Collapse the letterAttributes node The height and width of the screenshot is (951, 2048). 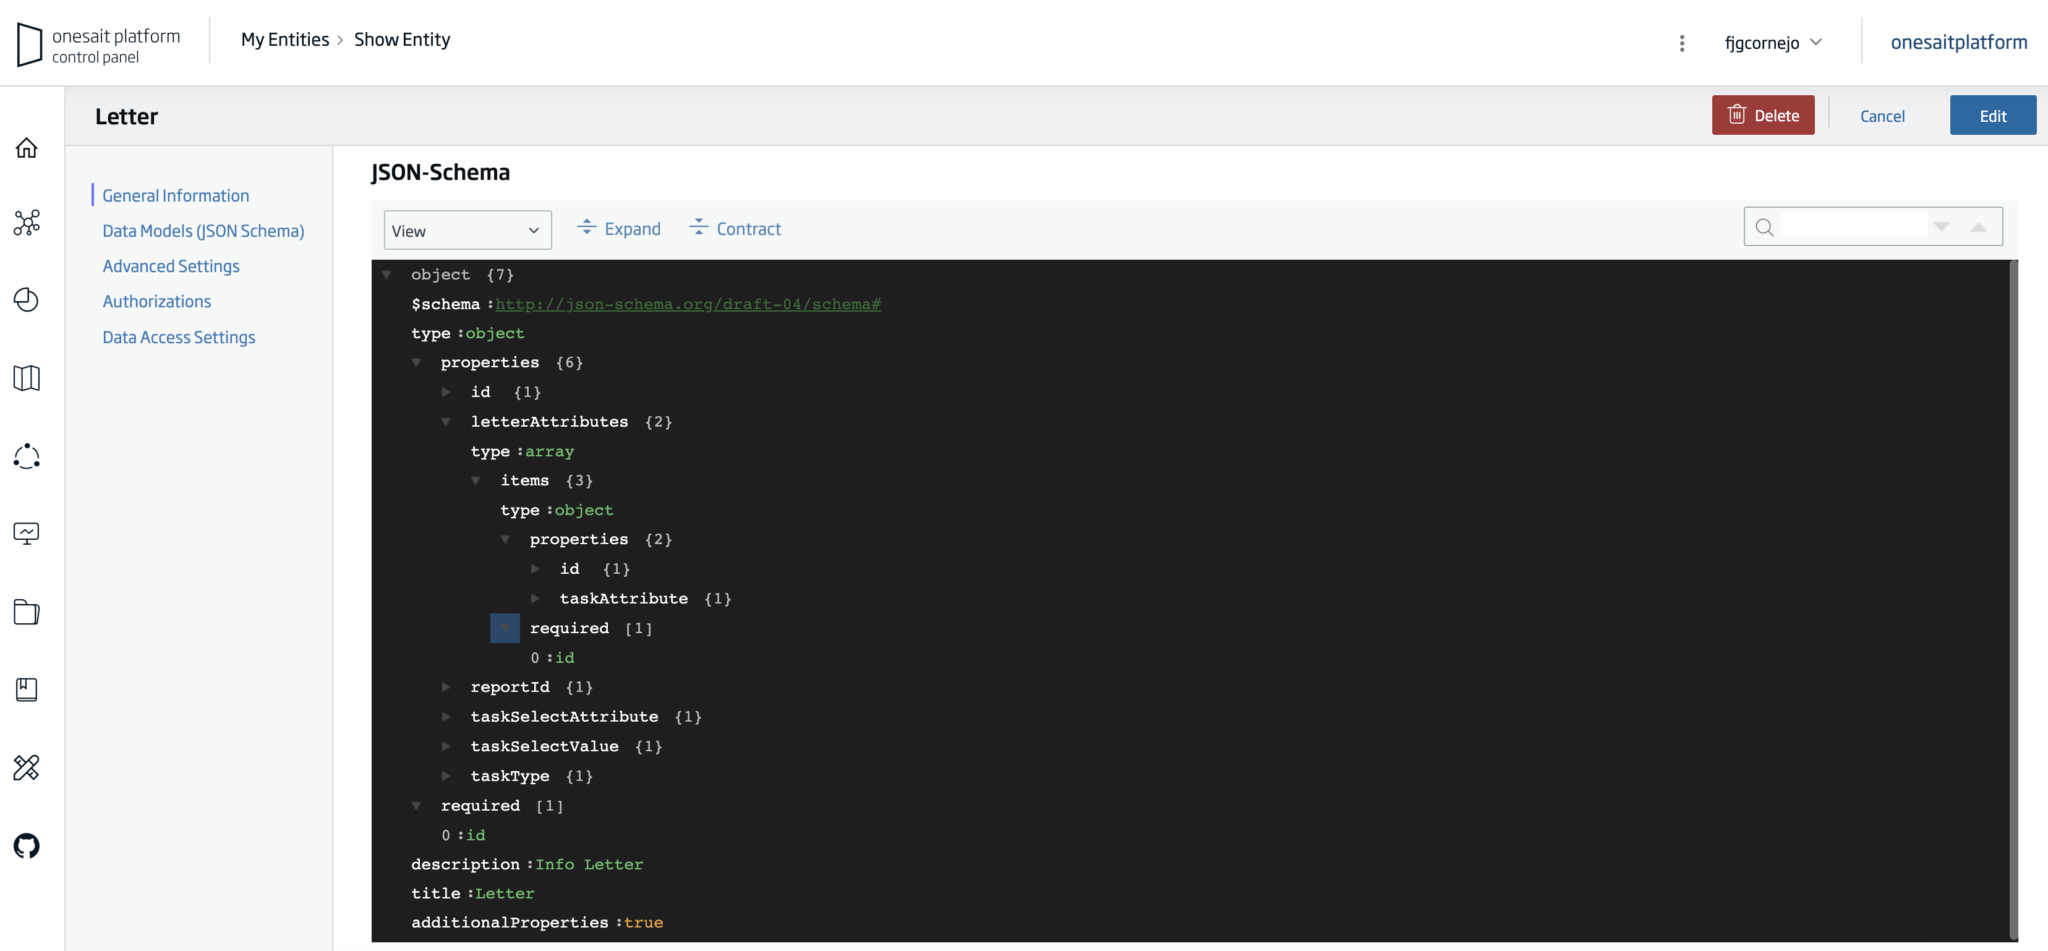[x=446, y=421]
